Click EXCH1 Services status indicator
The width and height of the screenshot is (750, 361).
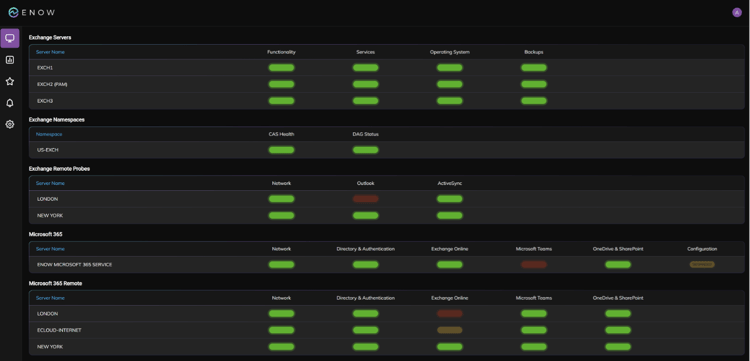(x=365, y=68)
